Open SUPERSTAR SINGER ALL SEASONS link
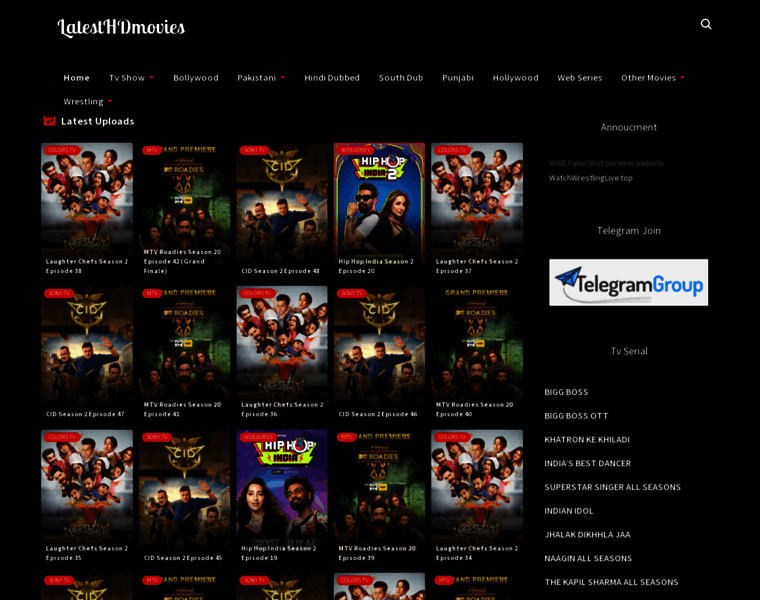This screenshot has width=760, height=600. pos(612,487)
